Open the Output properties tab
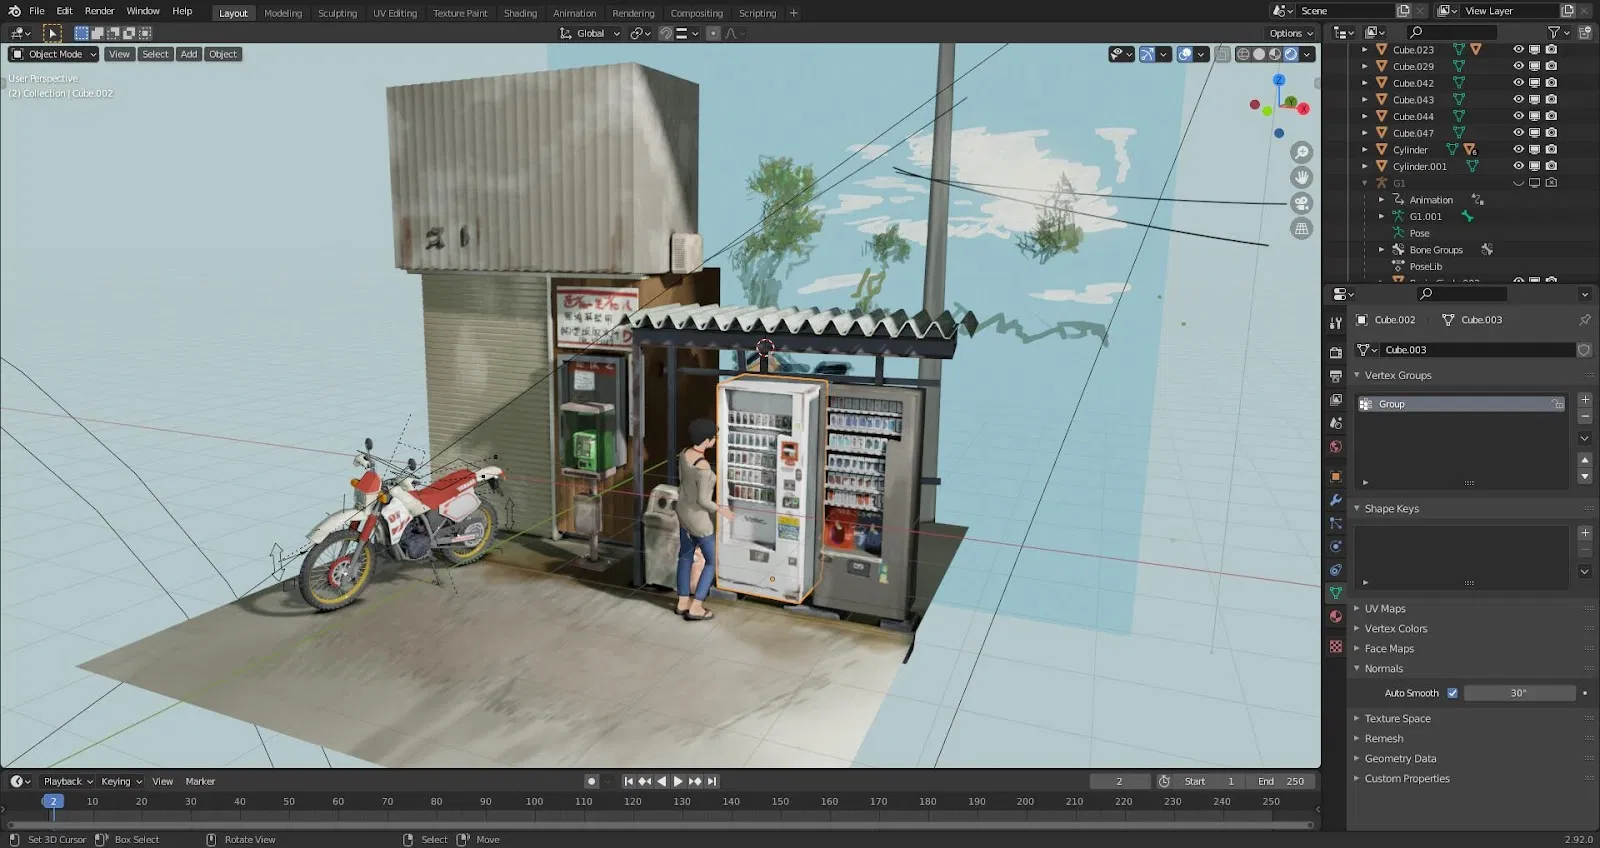 (1336, 376)
